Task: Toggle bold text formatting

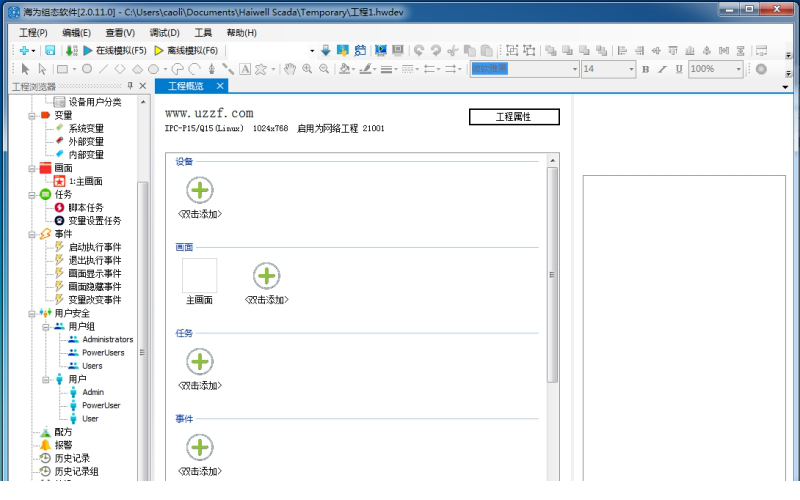Action: click(645, 69)
